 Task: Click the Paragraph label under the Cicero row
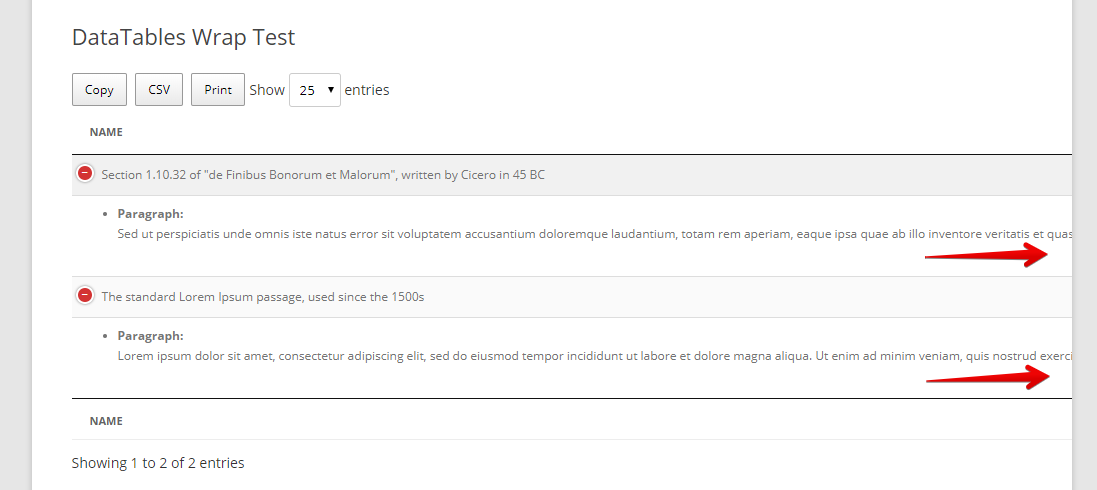pos(150,214)
